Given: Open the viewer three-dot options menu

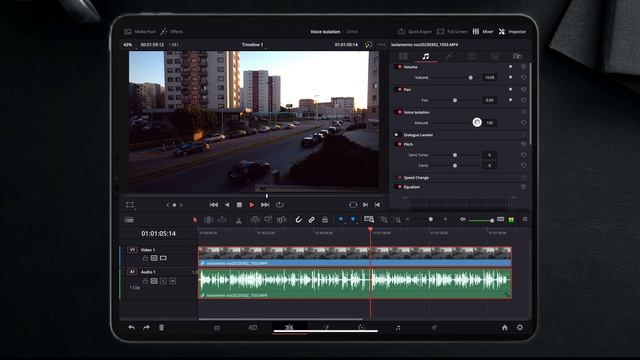Looking at the screenshot, I should coord(382,44).
